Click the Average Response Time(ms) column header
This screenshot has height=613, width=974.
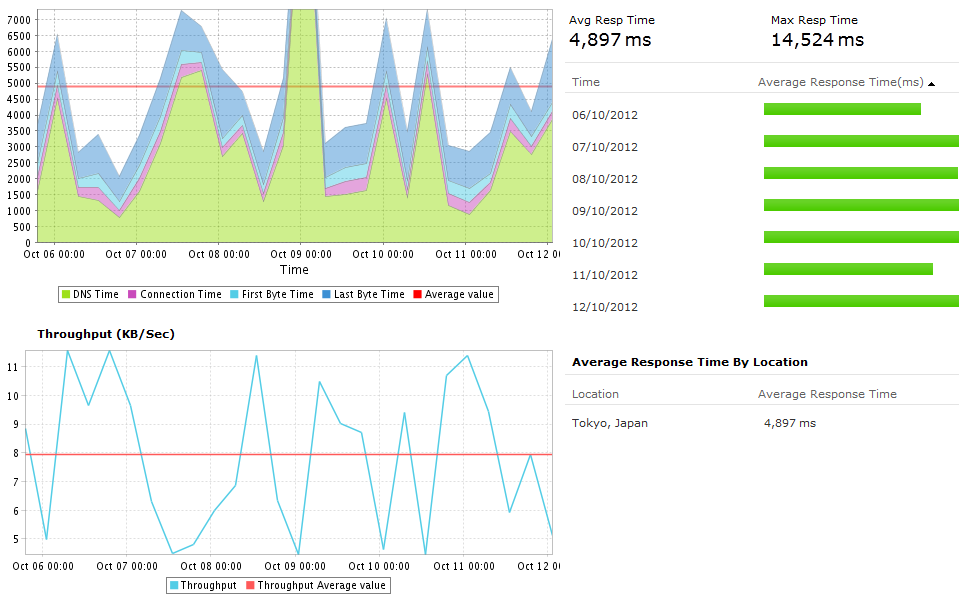click(x=840, y=82)
